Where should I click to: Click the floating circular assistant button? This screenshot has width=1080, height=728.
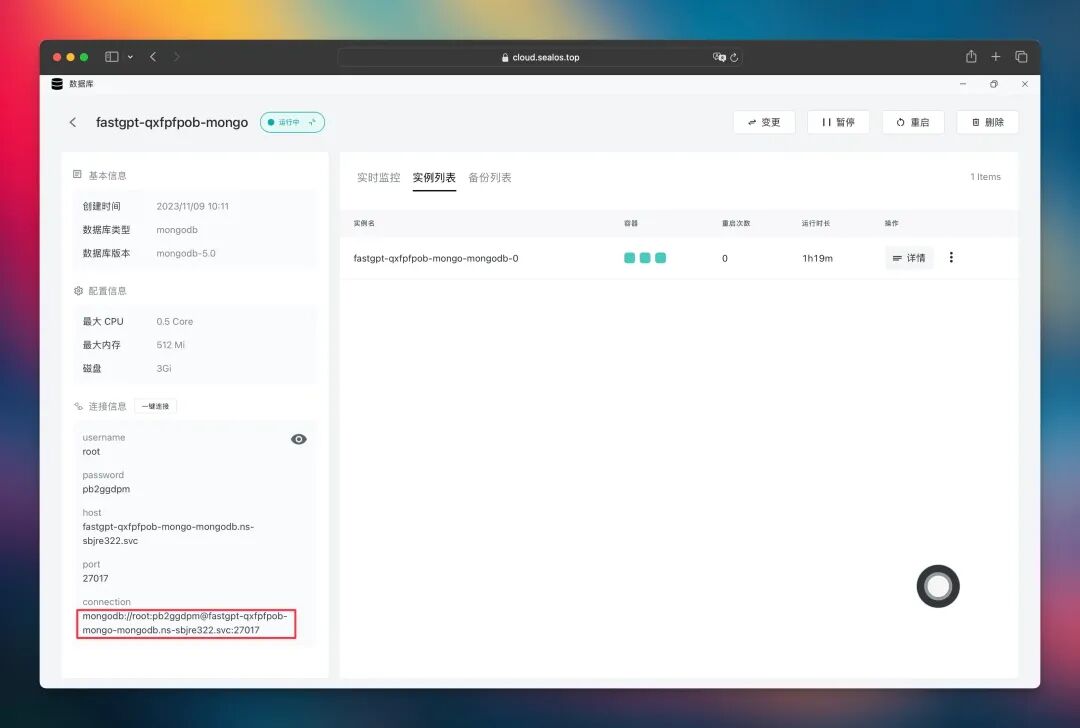937,586
